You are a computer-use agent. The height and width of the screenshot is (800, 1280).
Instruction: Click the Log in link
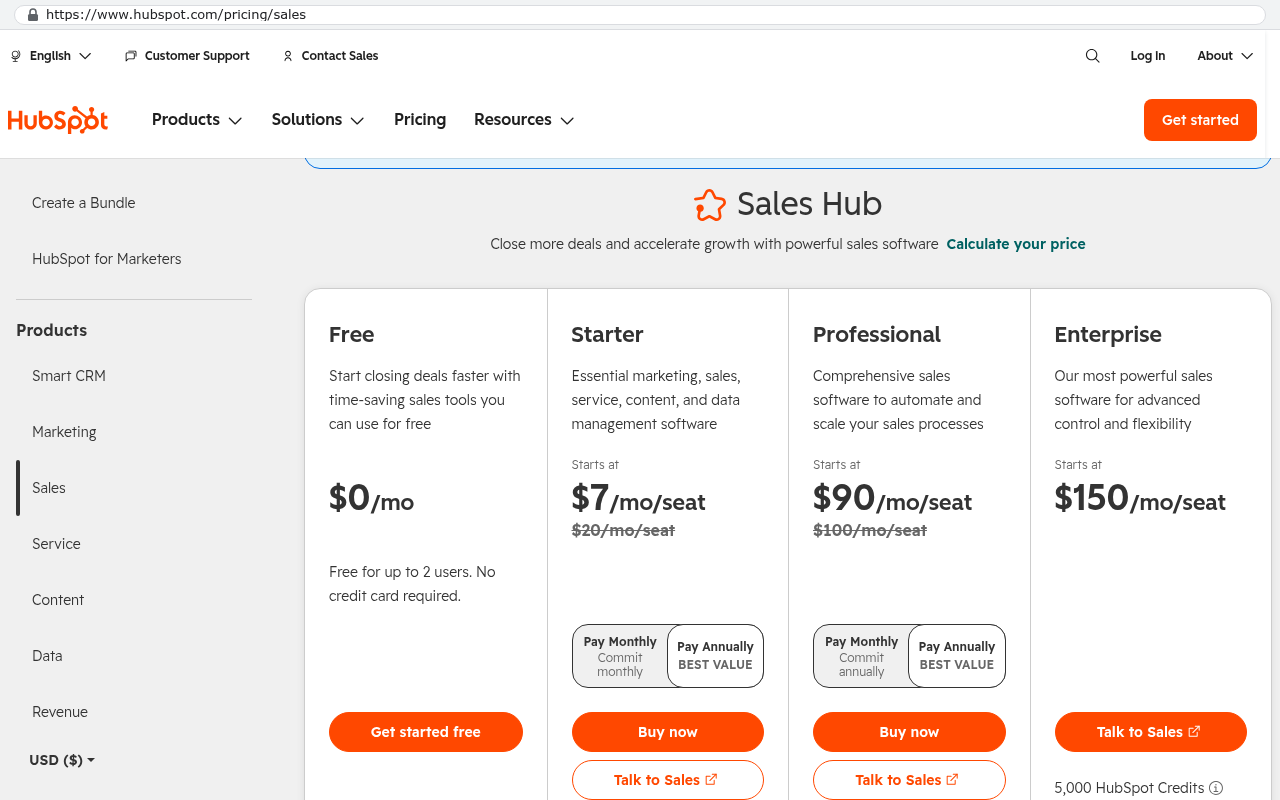[1148, 56]
